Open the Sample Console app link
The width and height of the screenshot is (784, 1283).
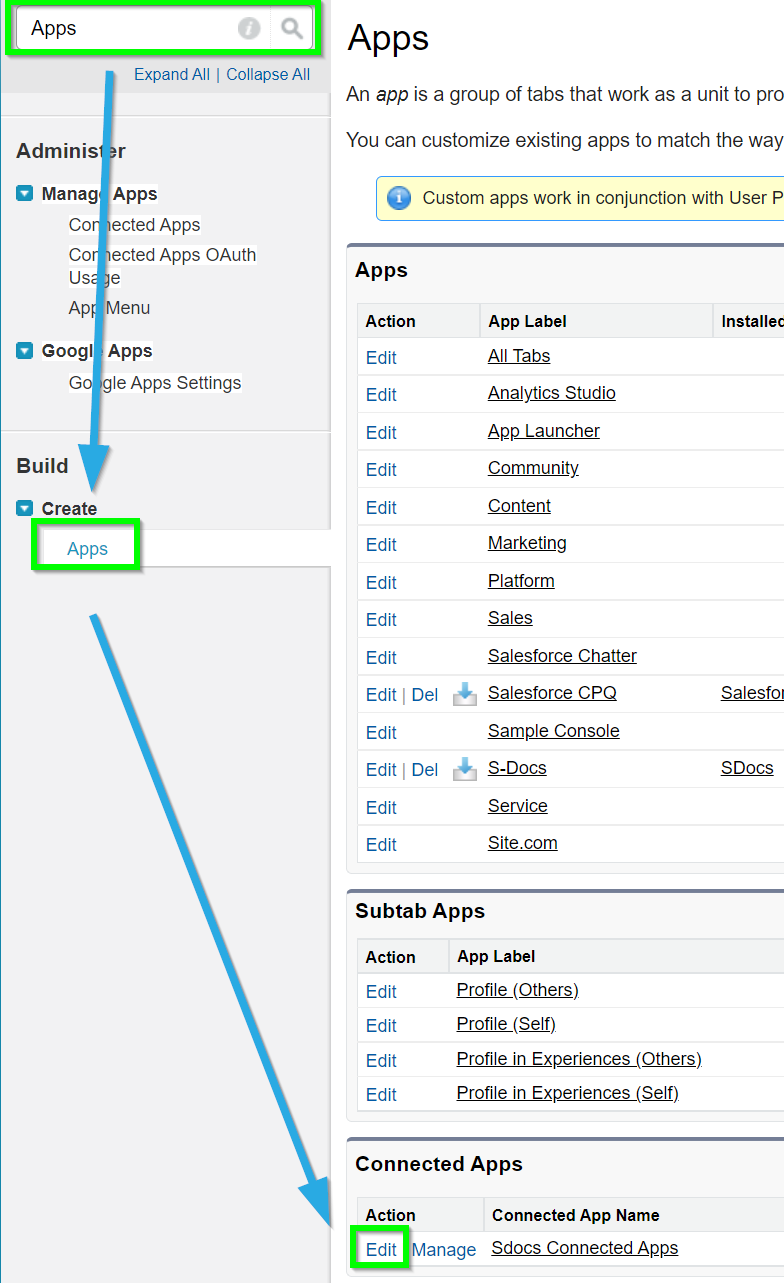click(x=554, y=731)
